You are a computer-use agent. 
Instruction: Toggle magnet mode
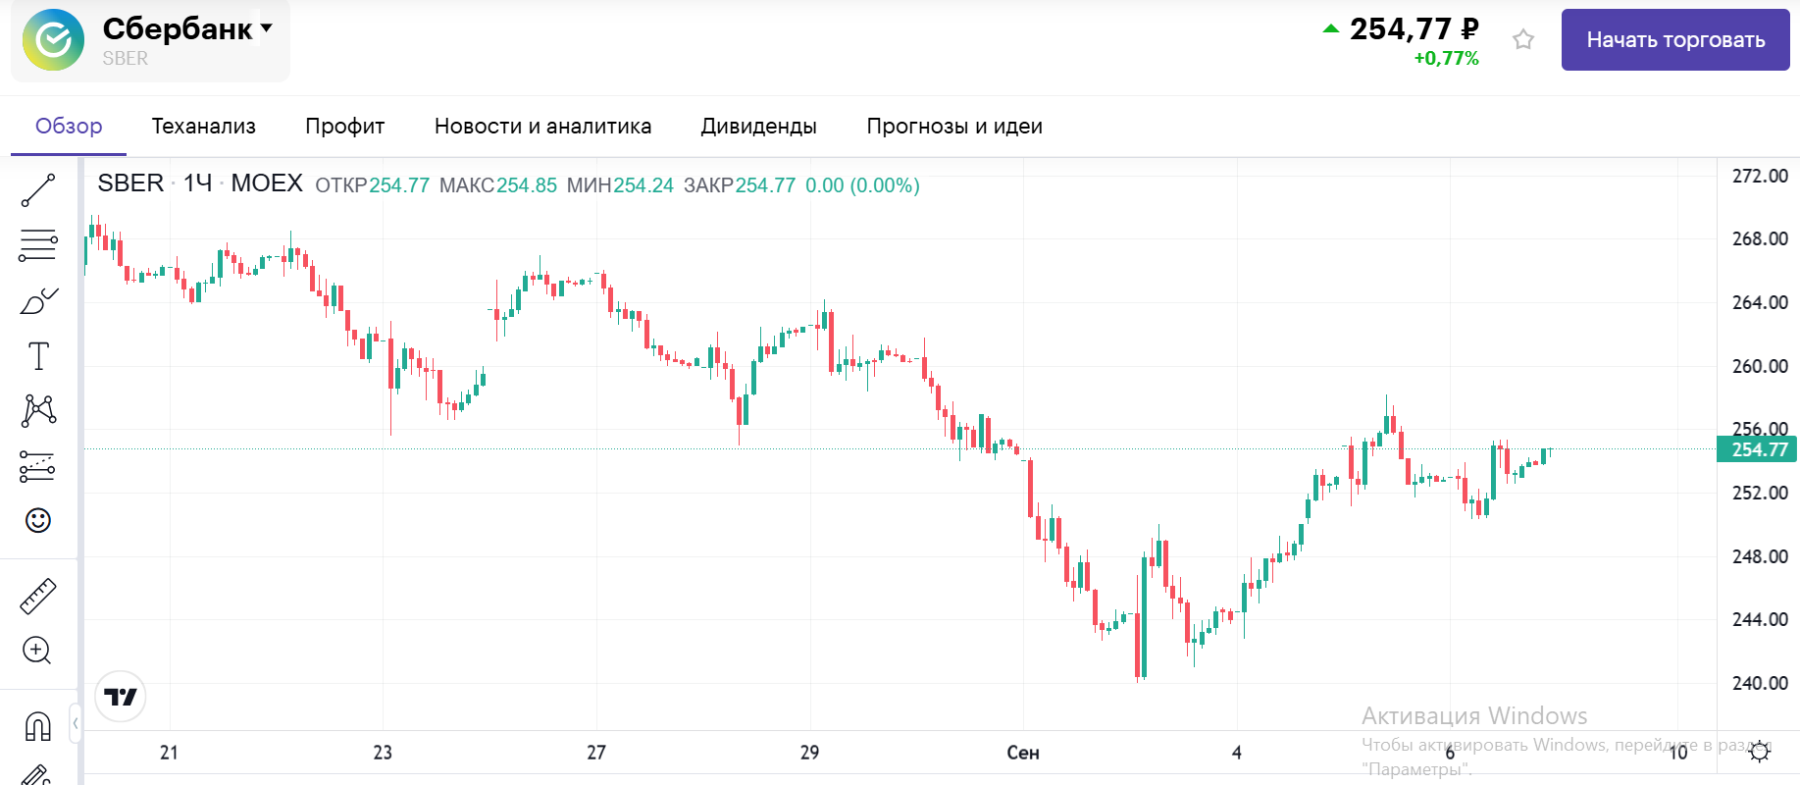coord(38,726)
